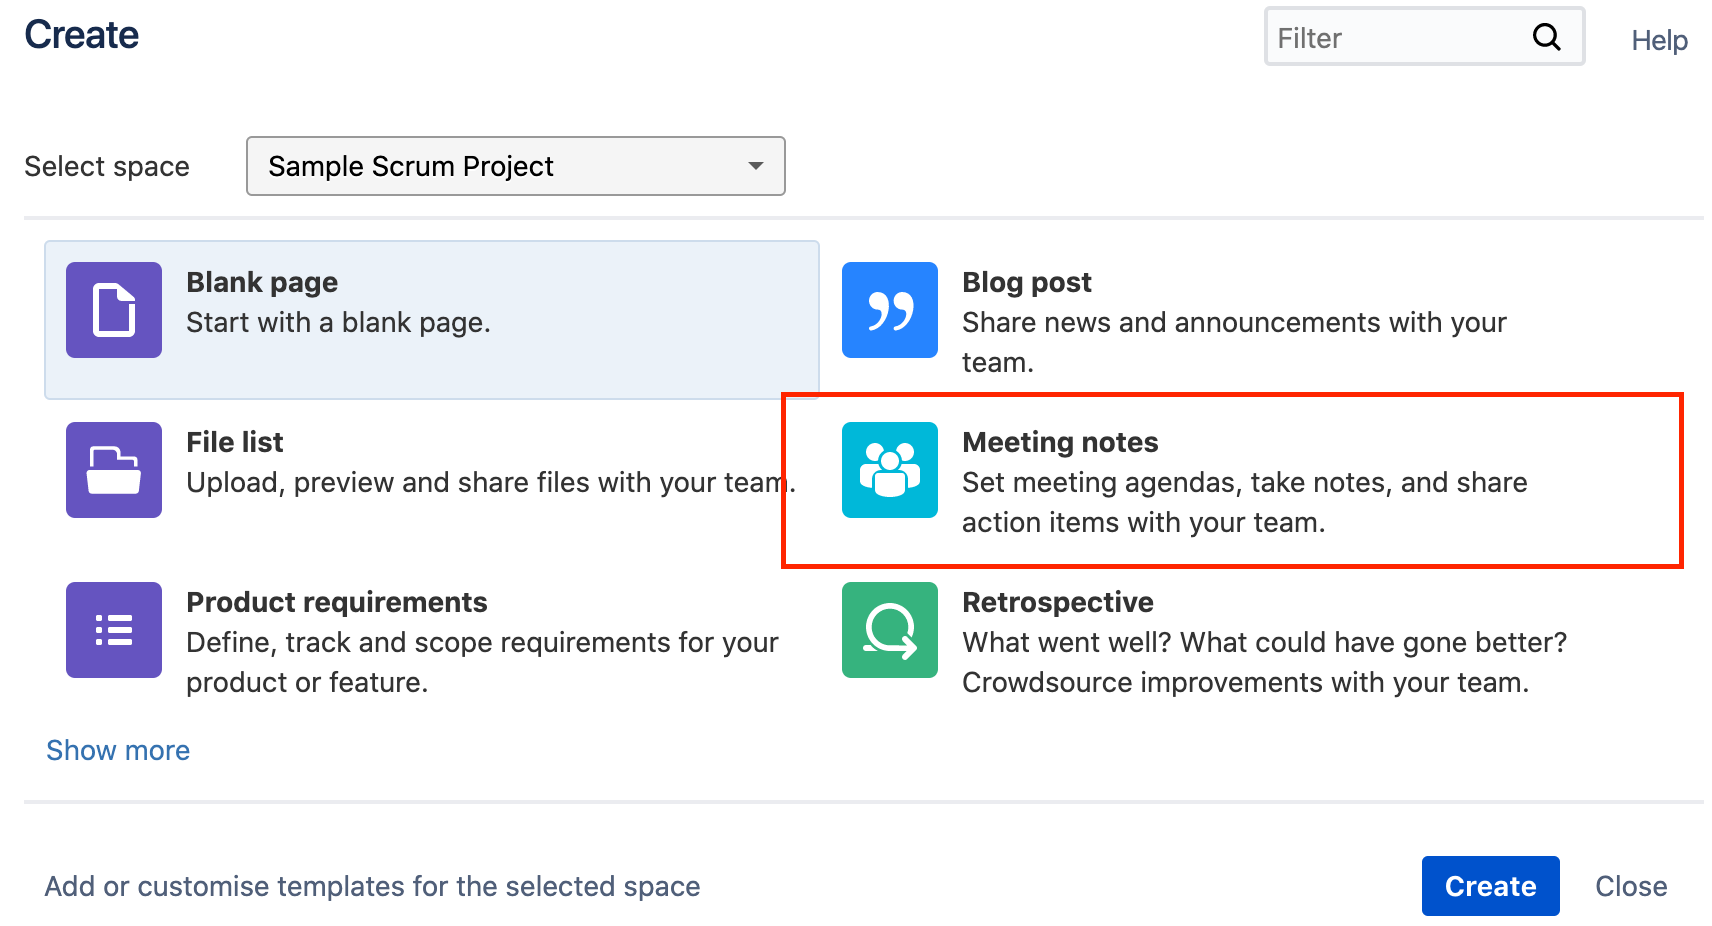The width and height of the screenshot is (1712, 926).
Task: Expand the template list with Show more
Action: click(118, 750)
